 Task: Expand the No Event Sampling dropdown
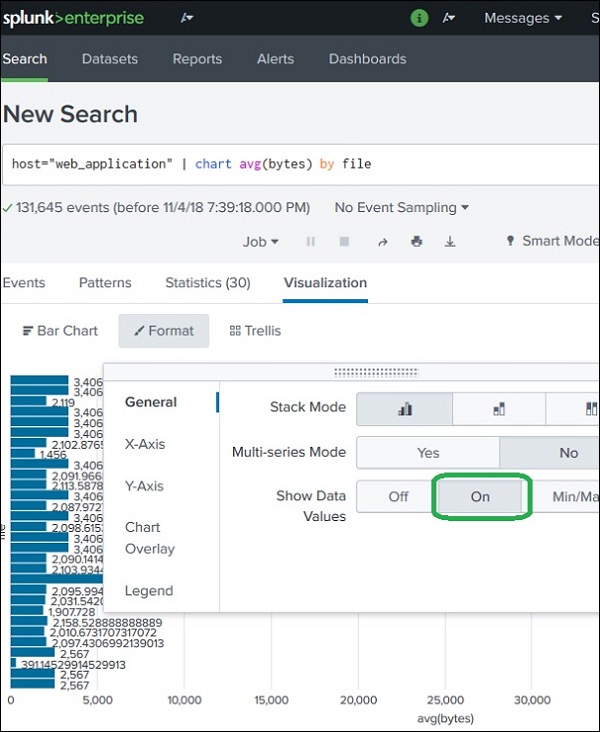[402, 208]
